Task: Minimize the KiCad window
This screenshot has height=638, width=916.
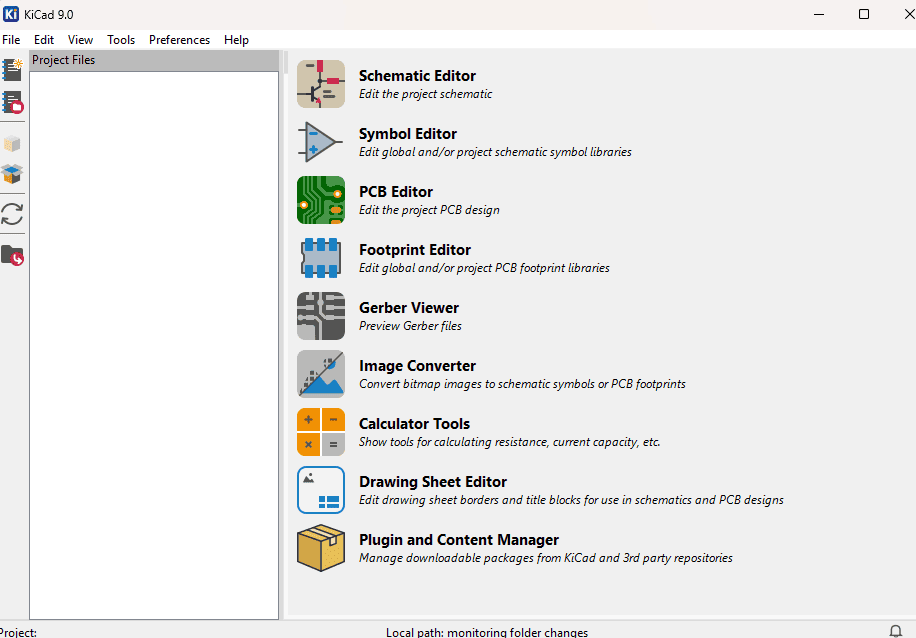Action: 819,14
